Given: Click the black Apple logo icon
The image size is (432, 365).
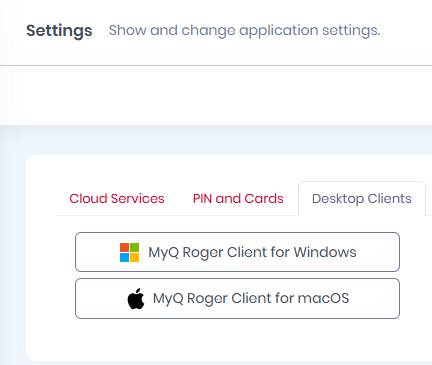Looking at the screenshot, I should click(x=136, y=299).
